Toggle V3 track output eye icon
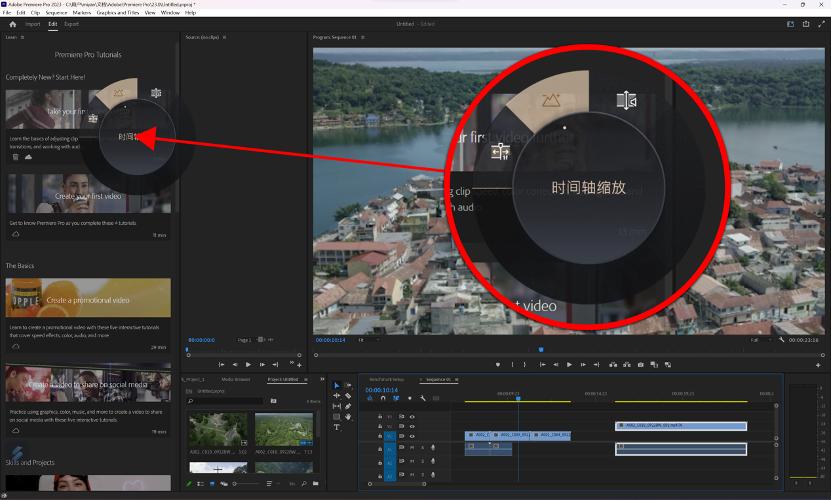The width and height of the screenshot is (832, 500). [412, 417]
